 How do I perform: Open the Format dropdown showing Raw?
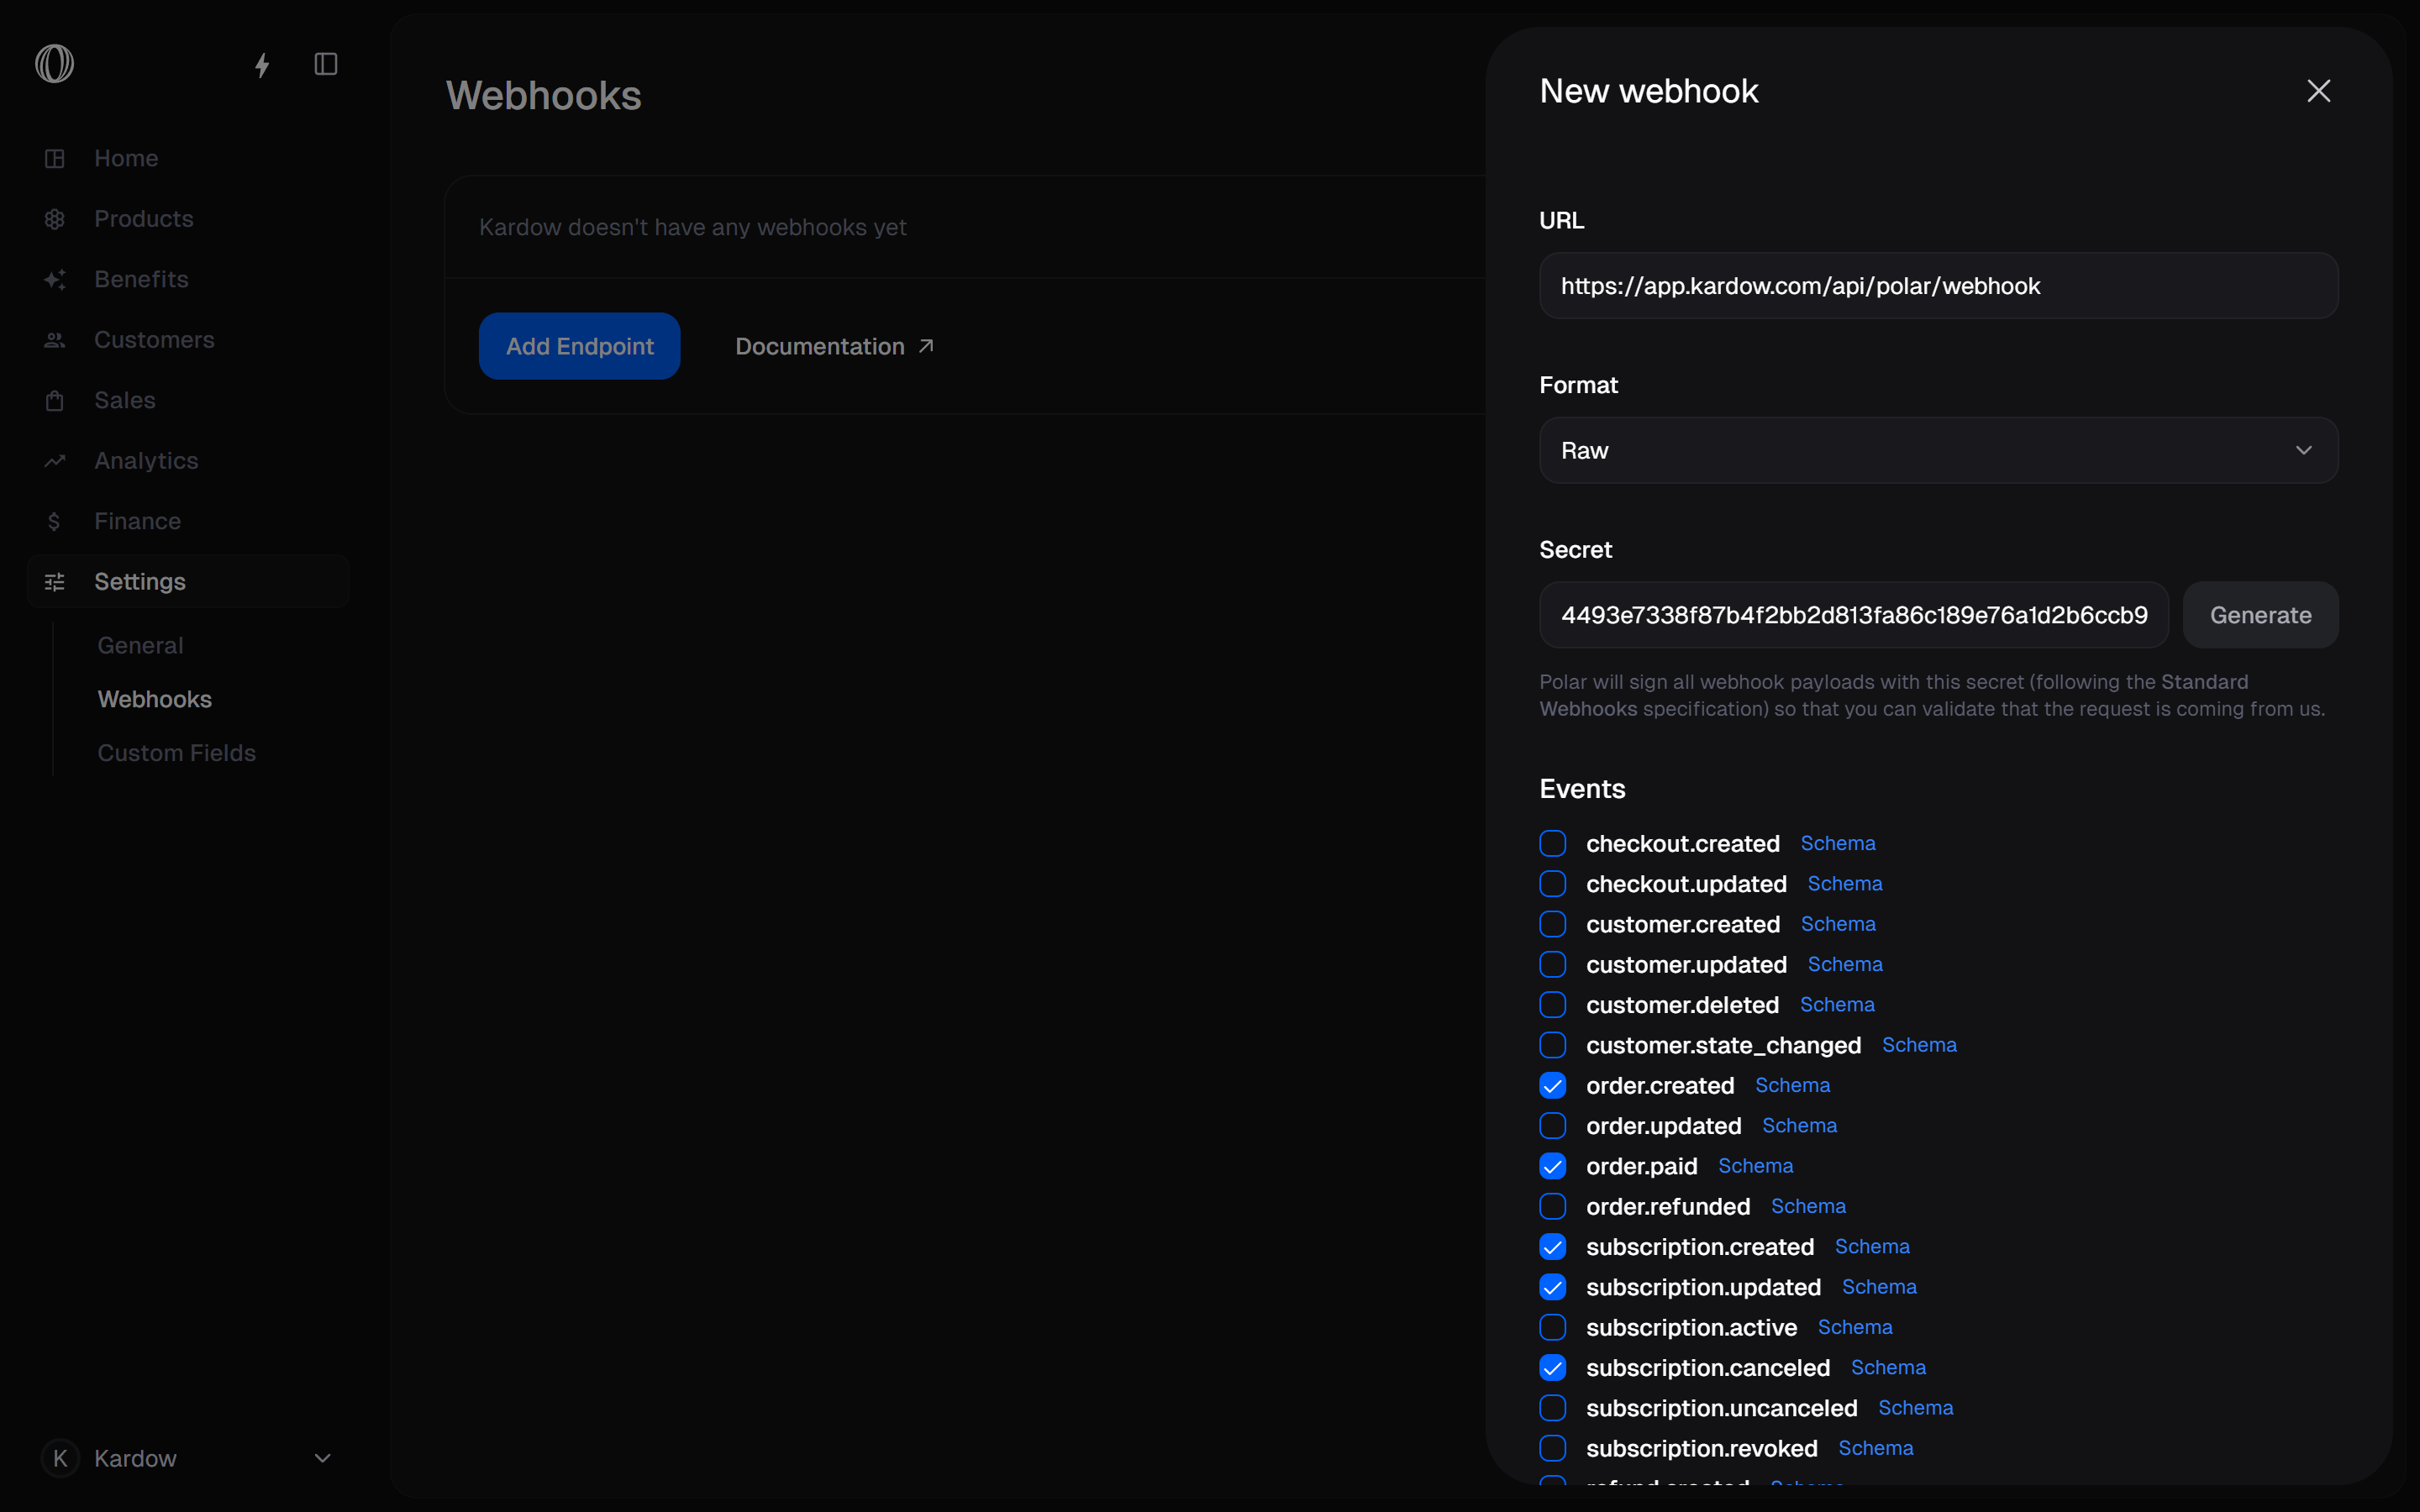[x=1937, y=451]
